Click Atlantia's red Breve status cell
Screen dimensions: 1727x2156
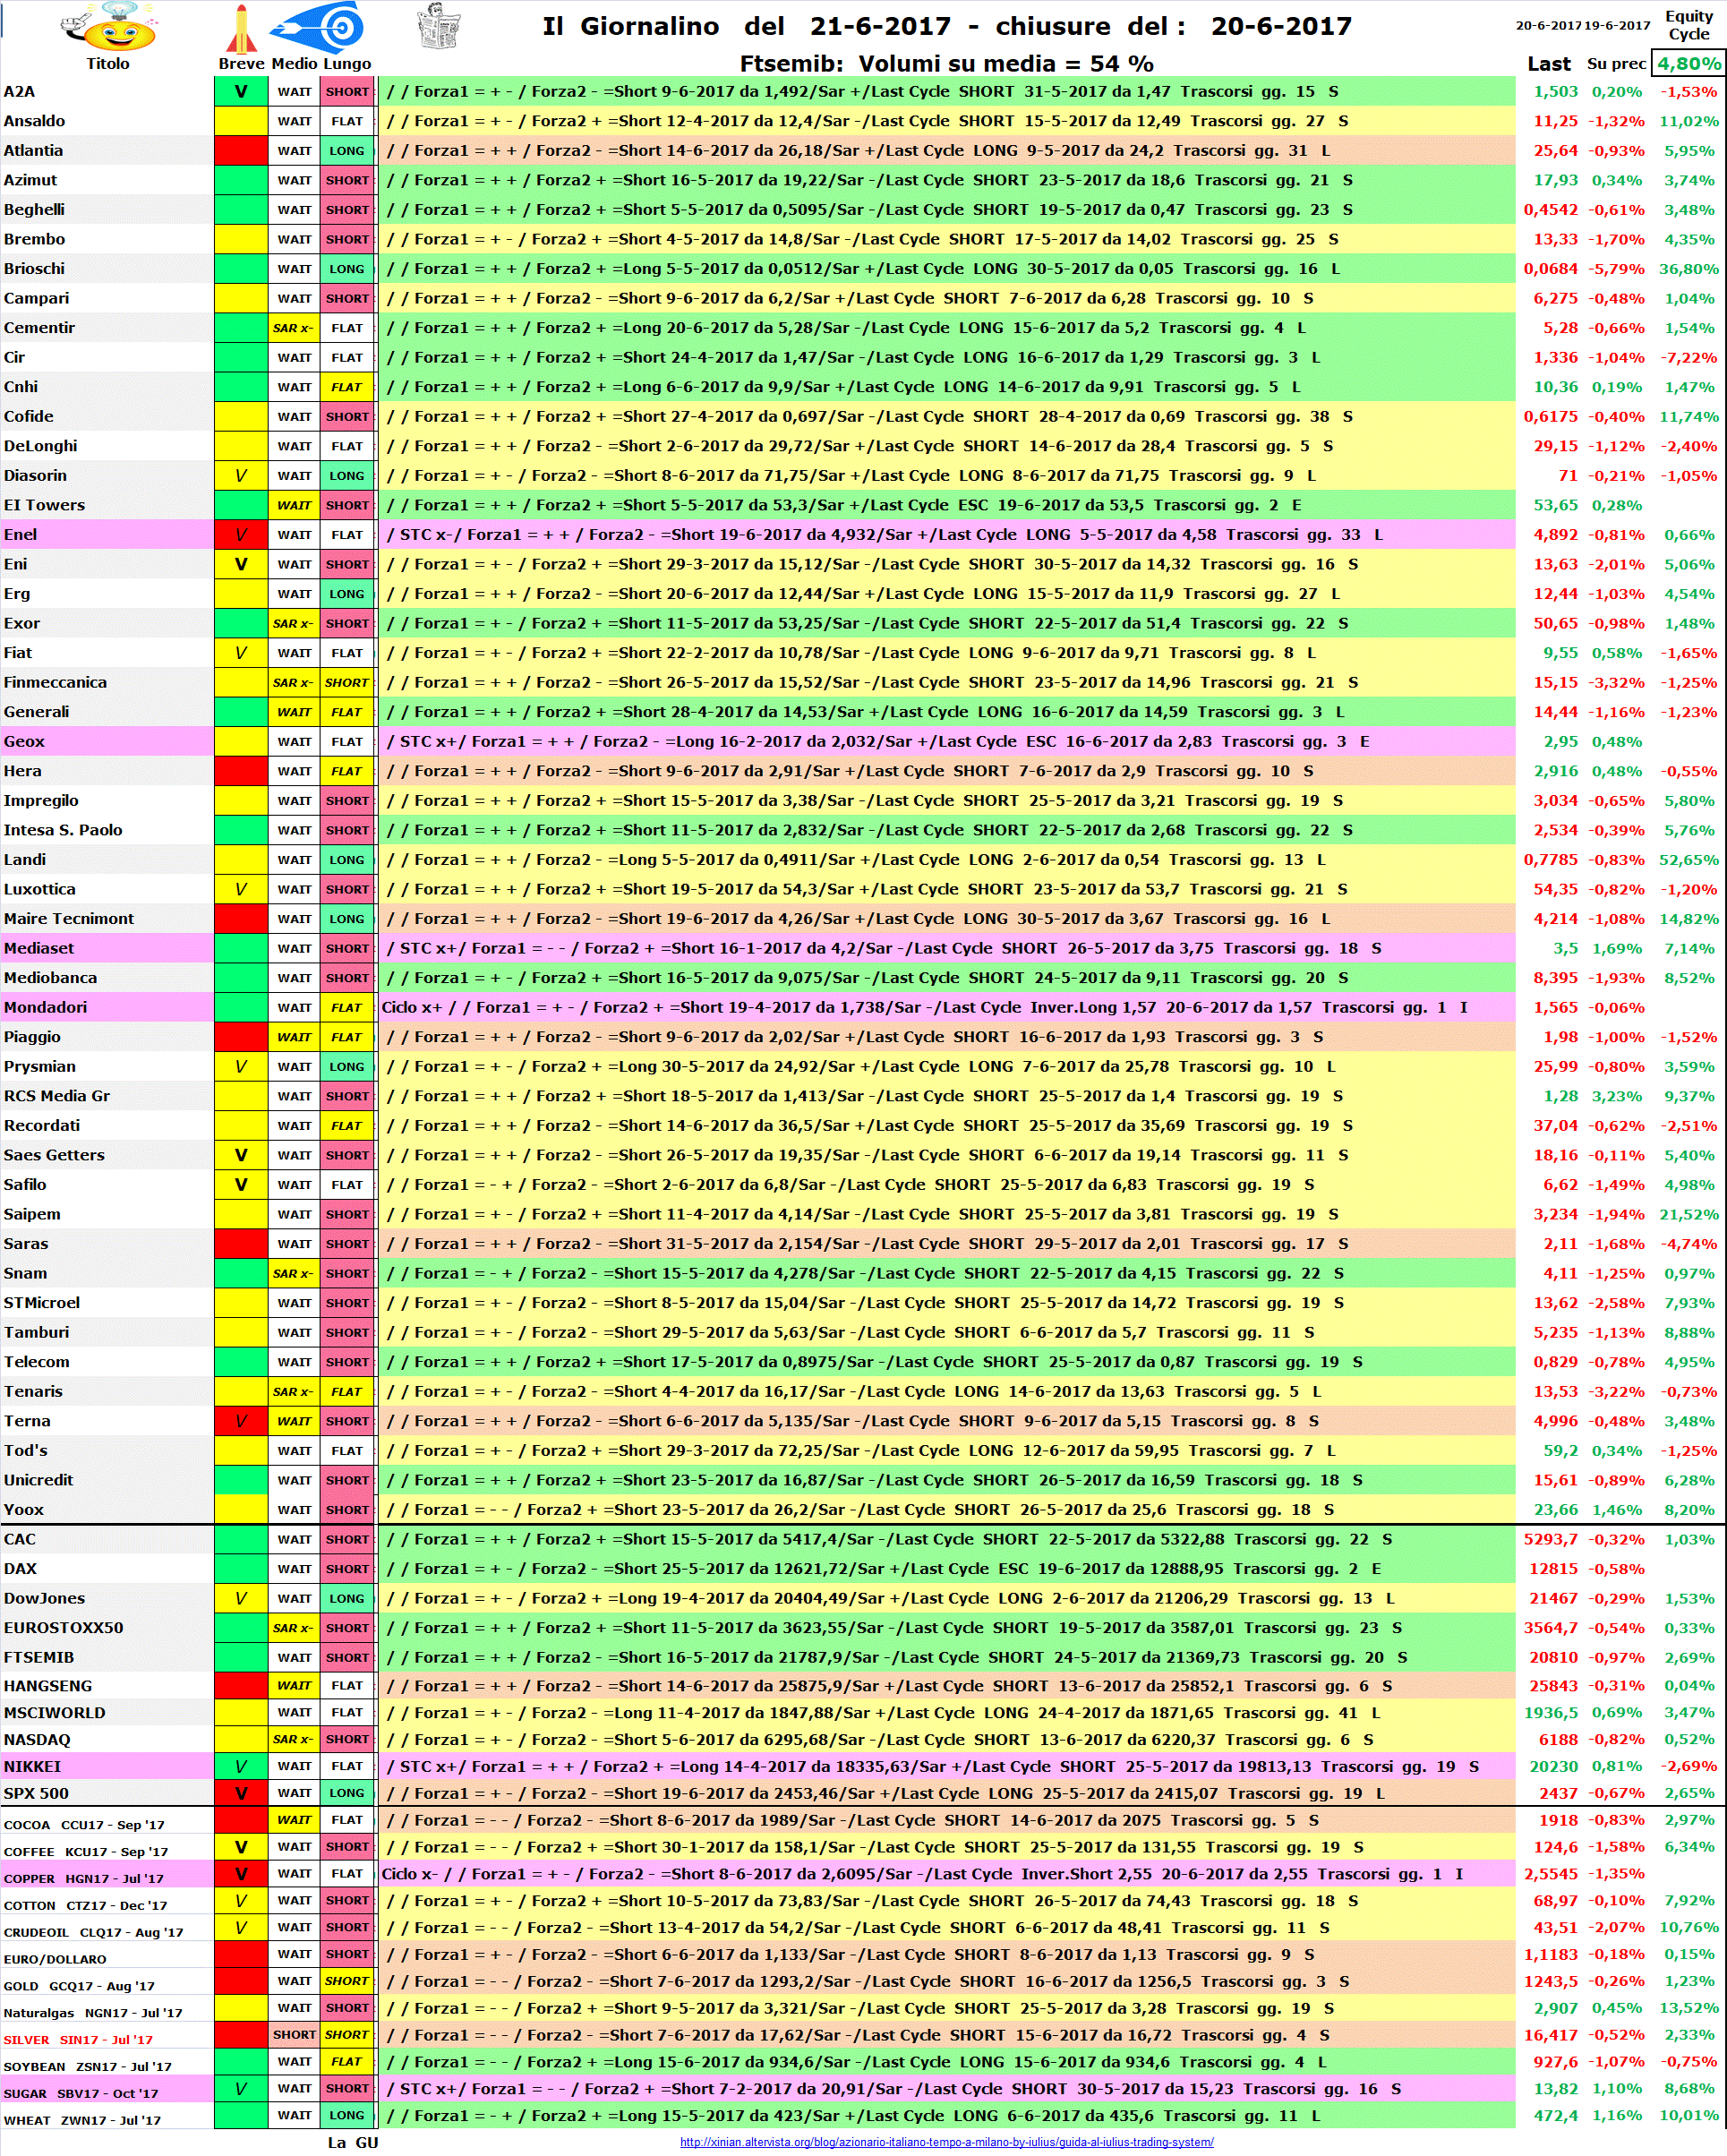click(241, 150)
